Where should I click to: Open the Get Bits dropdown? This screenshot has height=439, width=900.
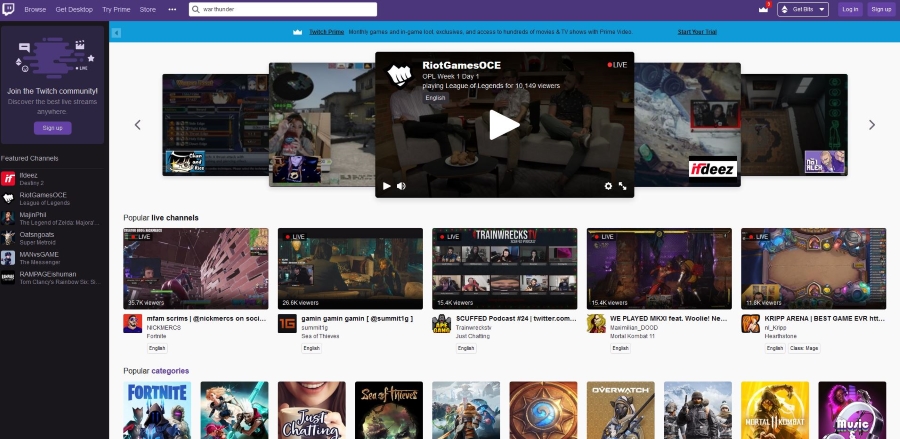802,9
